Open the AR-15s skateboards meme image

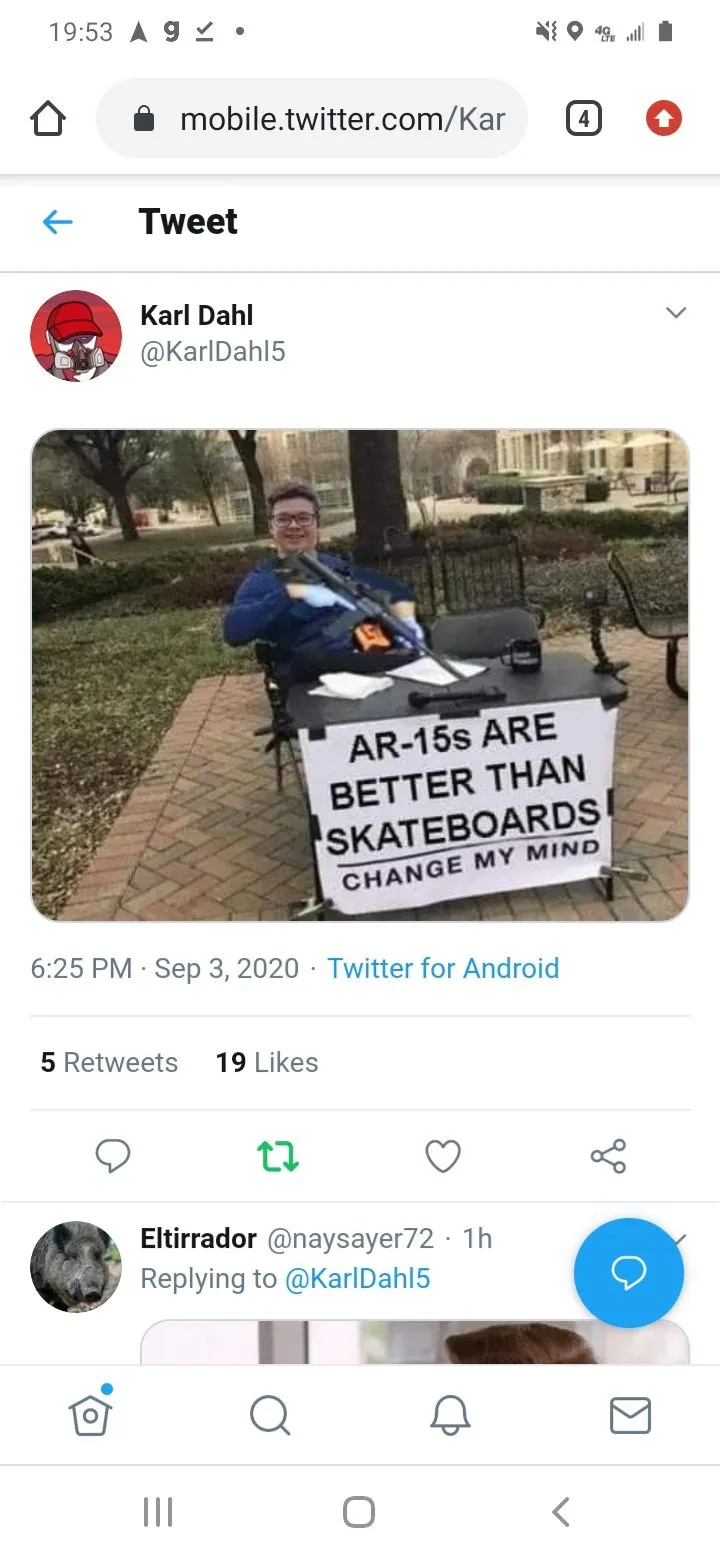[x=360, y=675]
